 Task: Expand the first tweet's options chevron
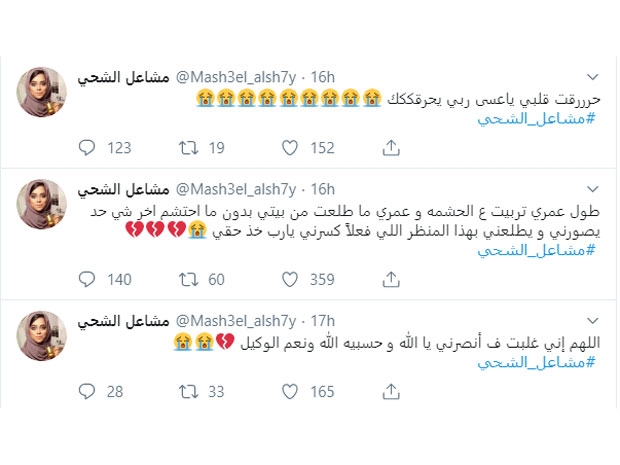(x=591, y=77)
